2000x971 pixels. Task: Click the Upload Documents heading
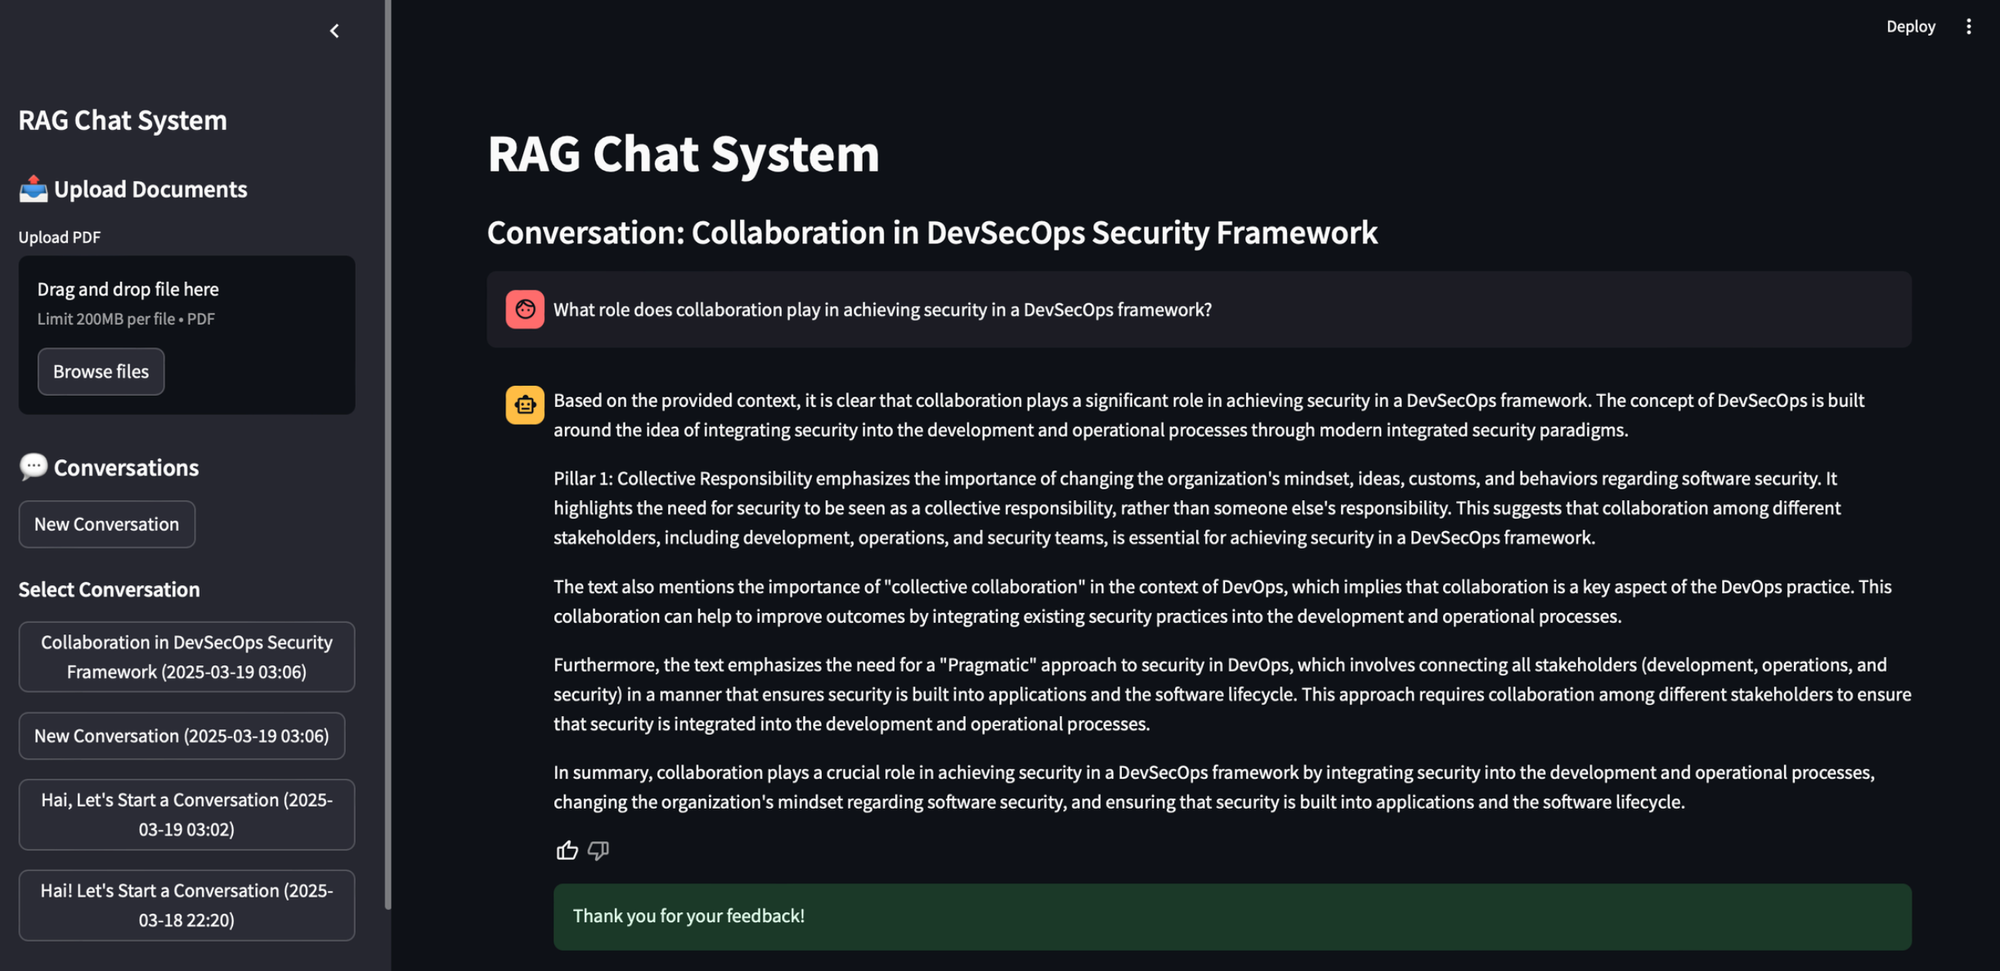[150, 189]
